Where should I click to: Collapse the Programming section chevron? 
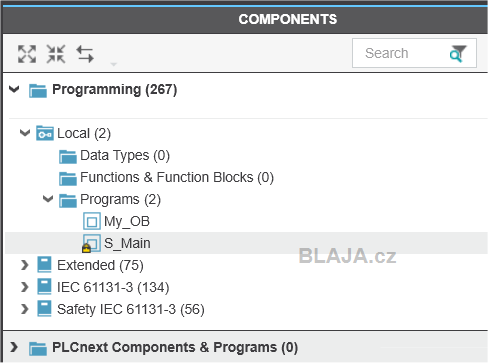click(x=14, y=89)
